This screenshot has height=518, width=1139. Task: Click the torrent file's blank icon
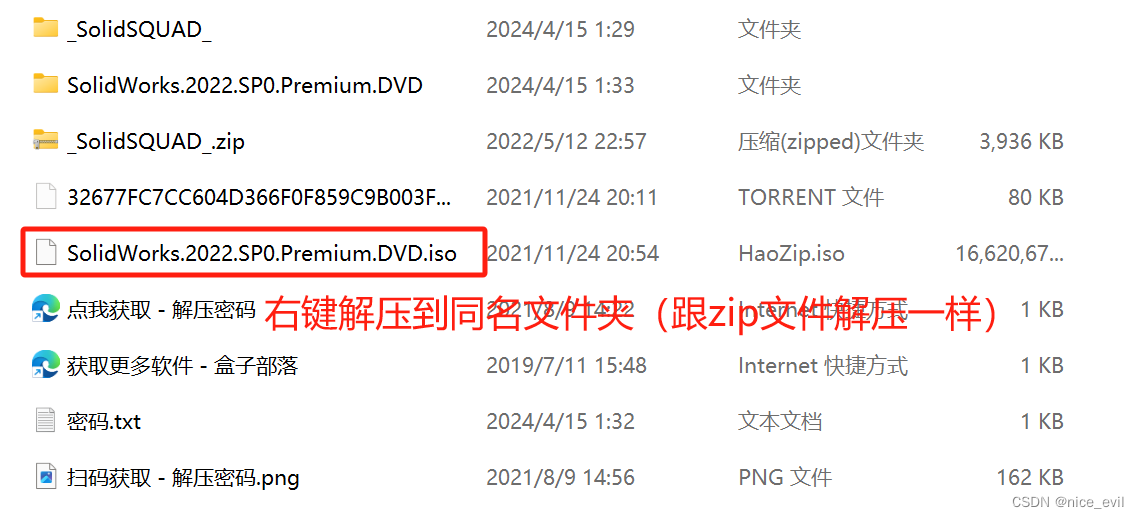click(x=46, y=196)
